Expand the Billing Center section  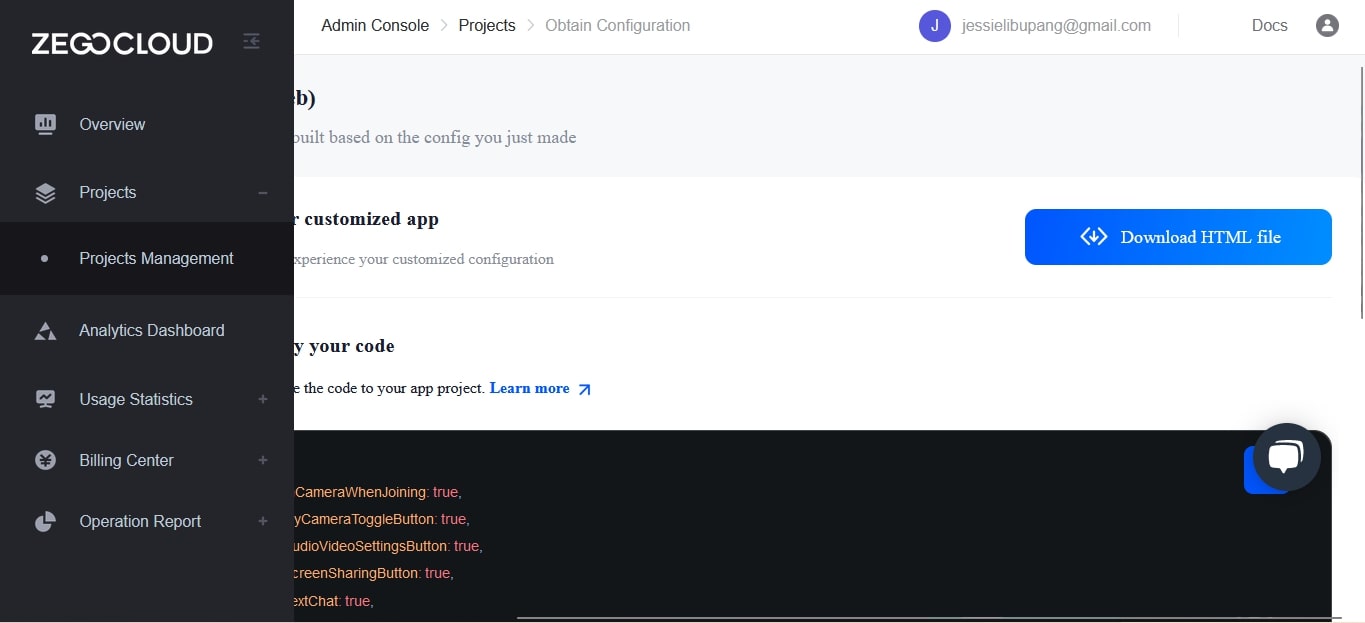tap(263, 460)
